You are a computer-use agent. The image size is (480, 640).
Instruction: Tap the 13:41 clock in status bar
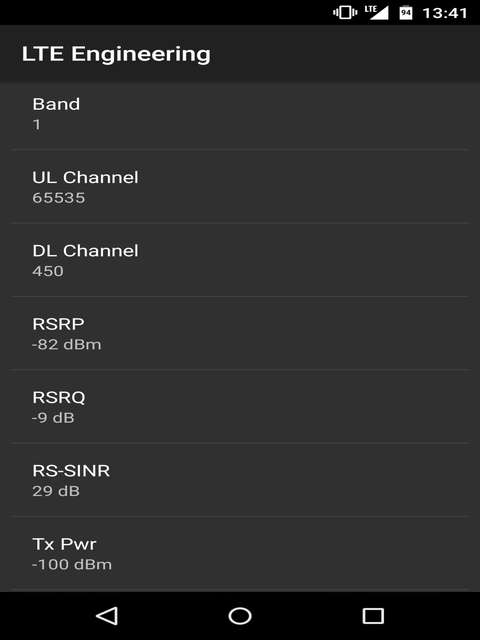[444, 13]
